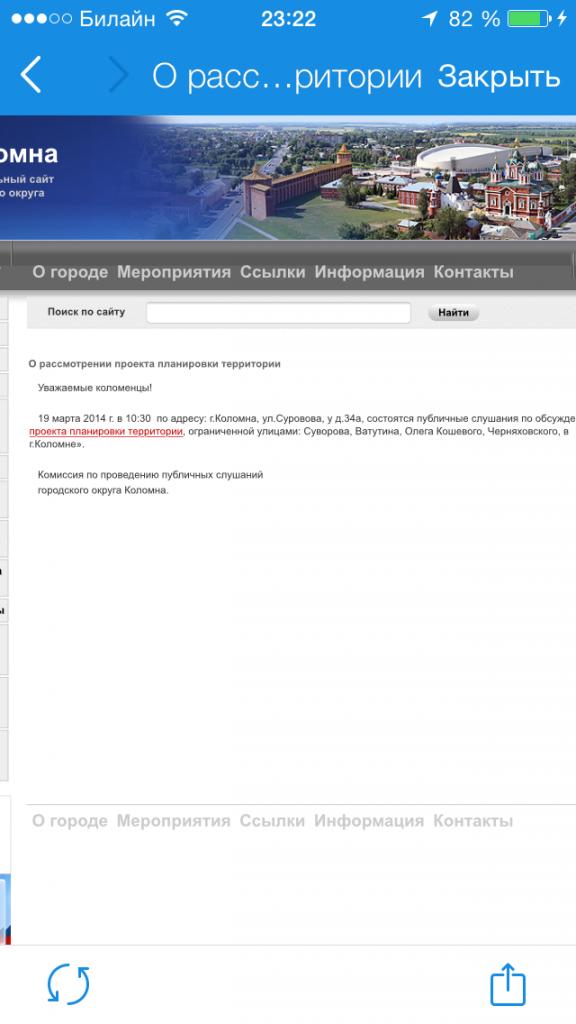
Task: Focus the site search input field
Action: [x=279, y=313]
